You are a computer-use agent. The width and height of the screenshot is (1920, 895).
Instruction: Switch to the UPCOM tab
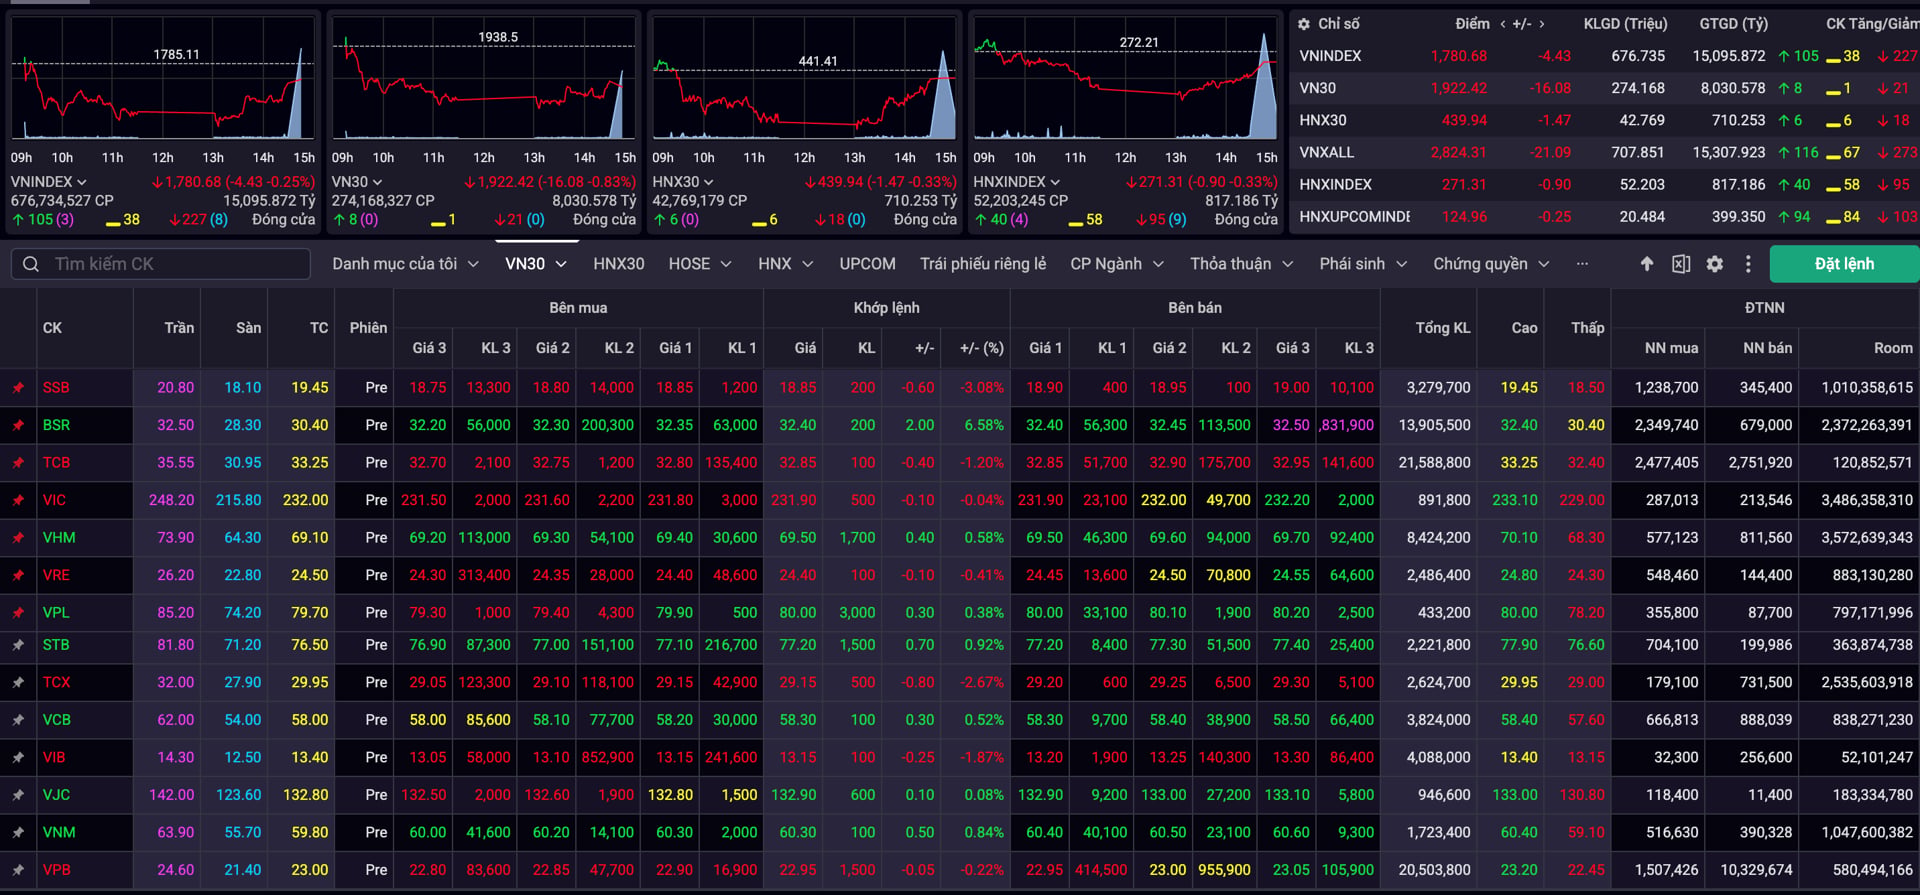868,264
